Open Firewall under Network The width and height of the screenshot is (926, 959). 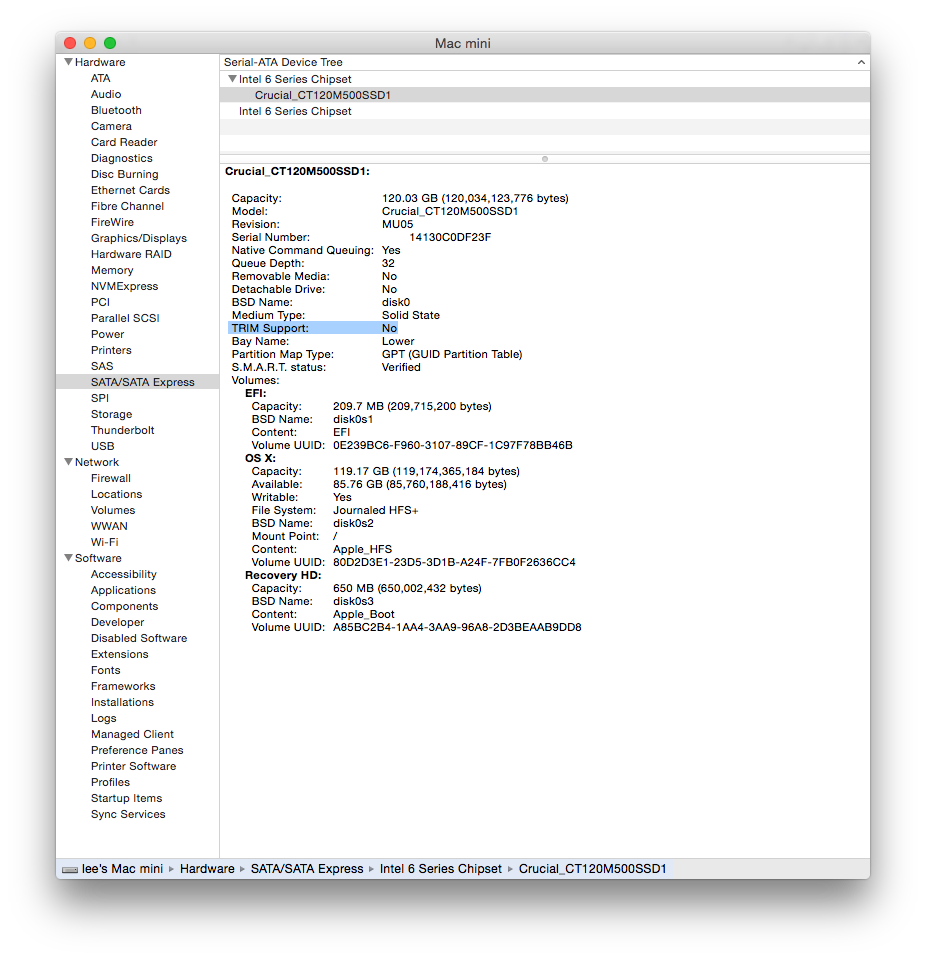(111, 478)
